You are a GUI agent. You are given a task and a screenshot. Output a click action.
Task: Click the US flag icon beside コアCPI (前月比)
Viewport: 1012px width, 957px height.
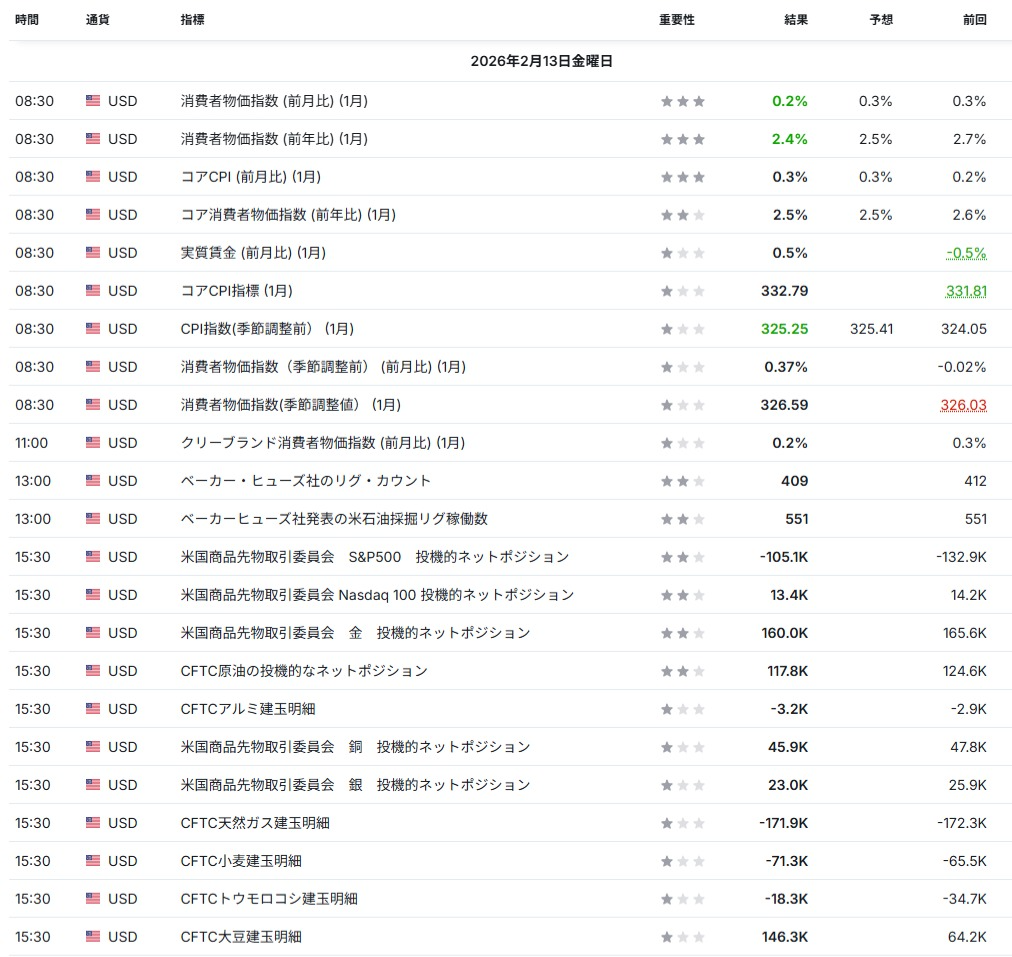click(x=93, y=177)
